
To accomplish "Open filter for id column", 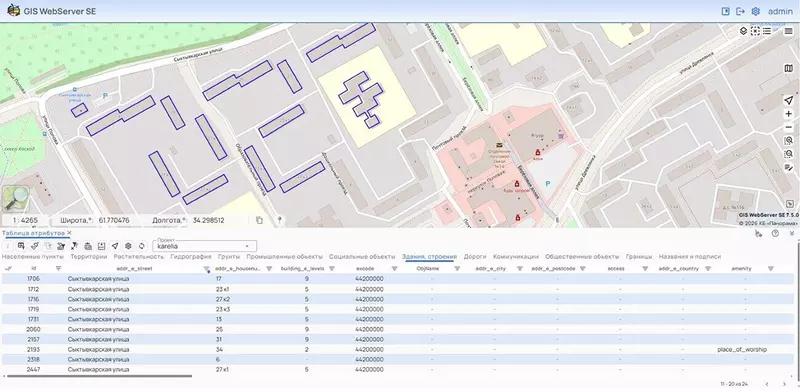I will [58, 268].
